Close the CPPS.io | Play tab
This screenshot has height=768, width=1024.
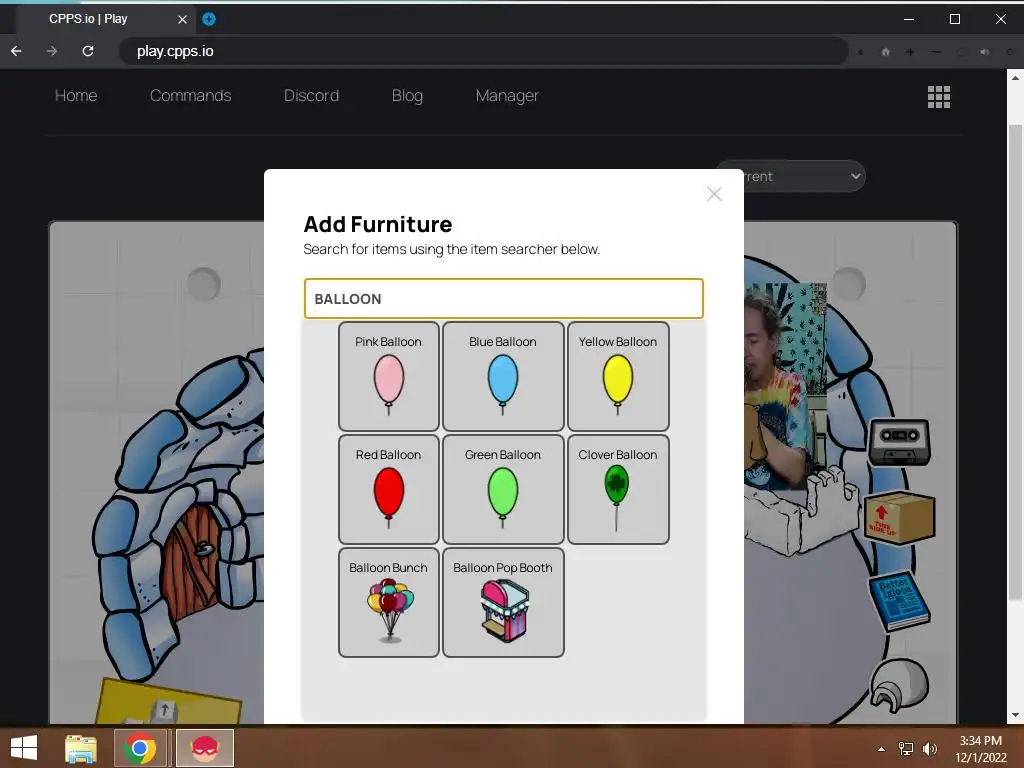182,20
